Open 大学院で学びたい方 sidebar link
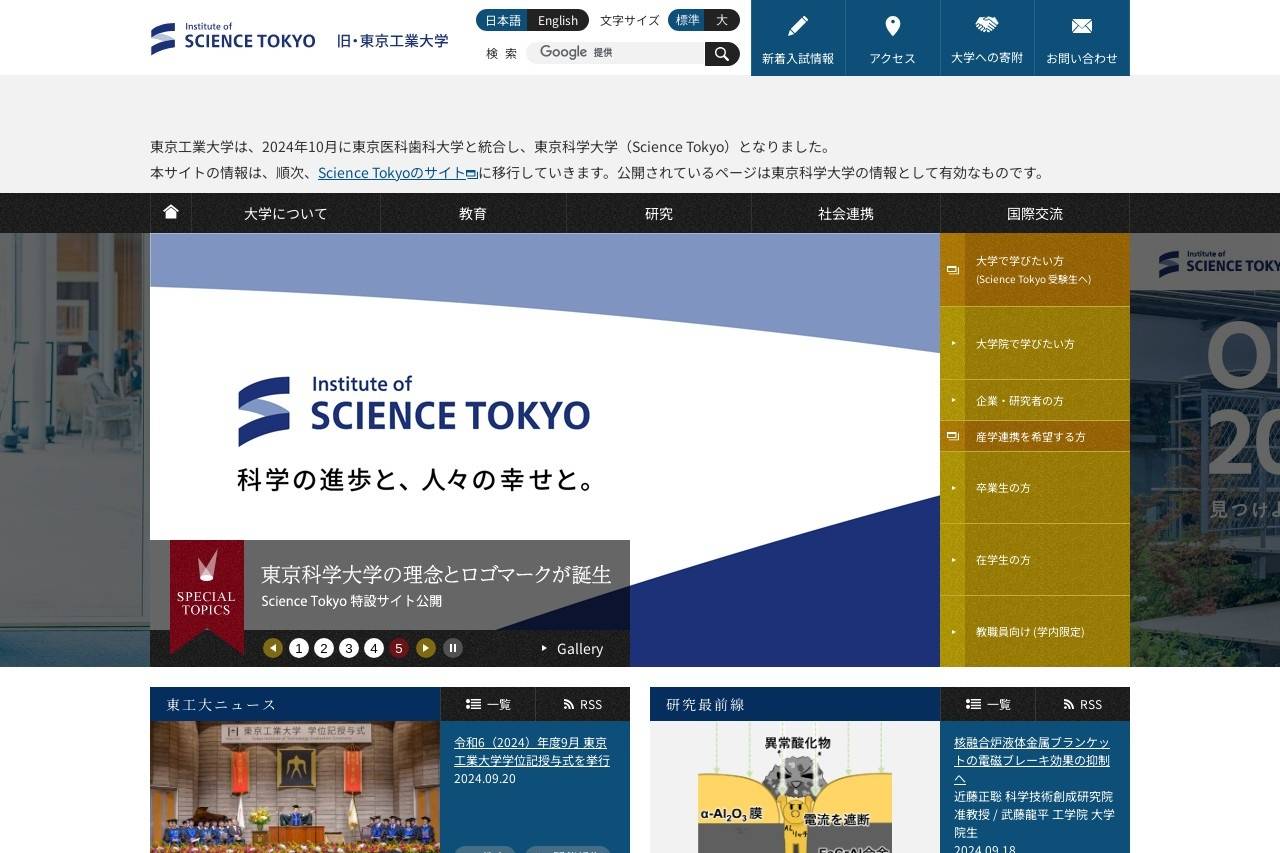 1035,343
